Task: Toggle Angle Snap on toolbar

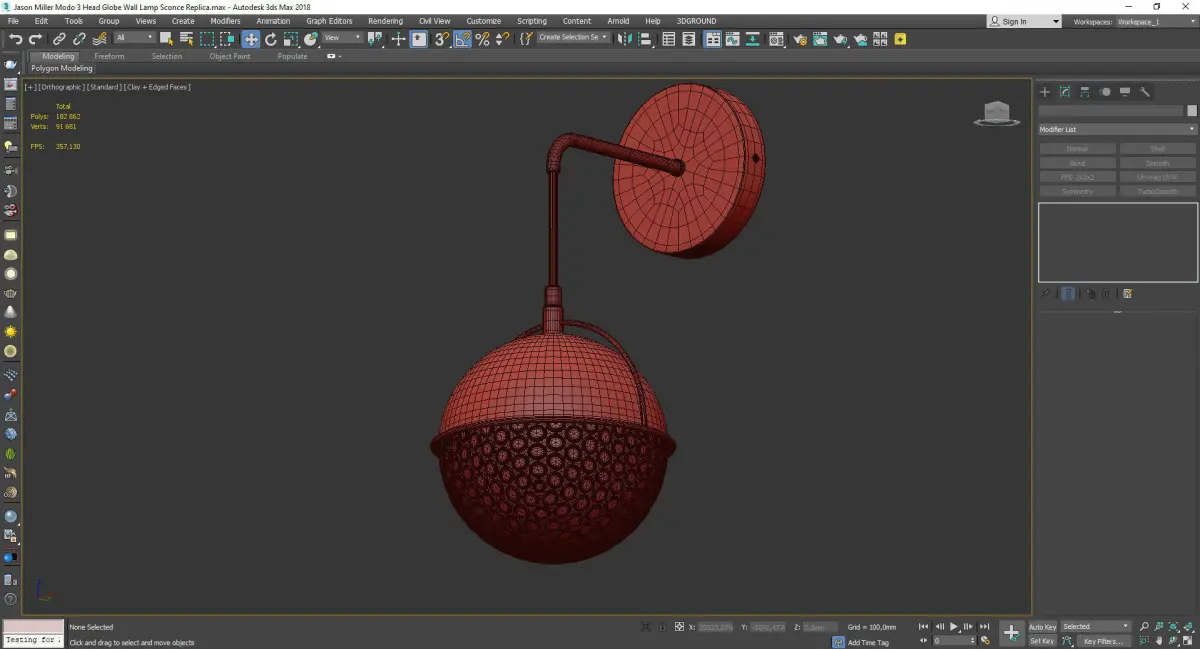Action: point(462,39)
